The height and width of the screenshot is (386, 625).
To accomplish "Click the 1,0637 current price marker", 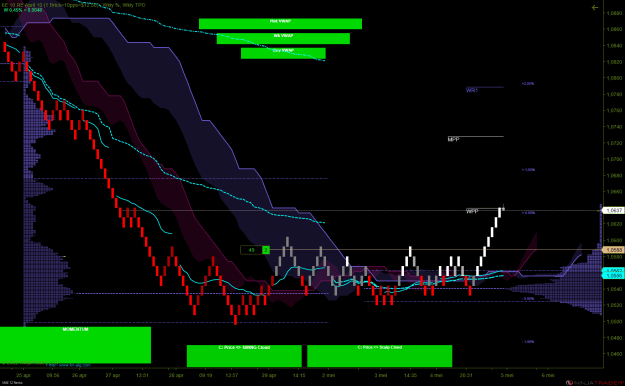I will point(614,210).
